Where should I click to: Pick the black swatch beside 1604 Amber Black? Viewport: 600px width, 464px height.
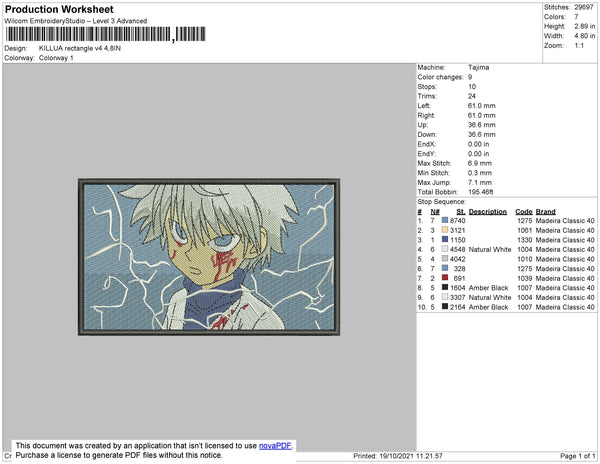tap(445, 287)
